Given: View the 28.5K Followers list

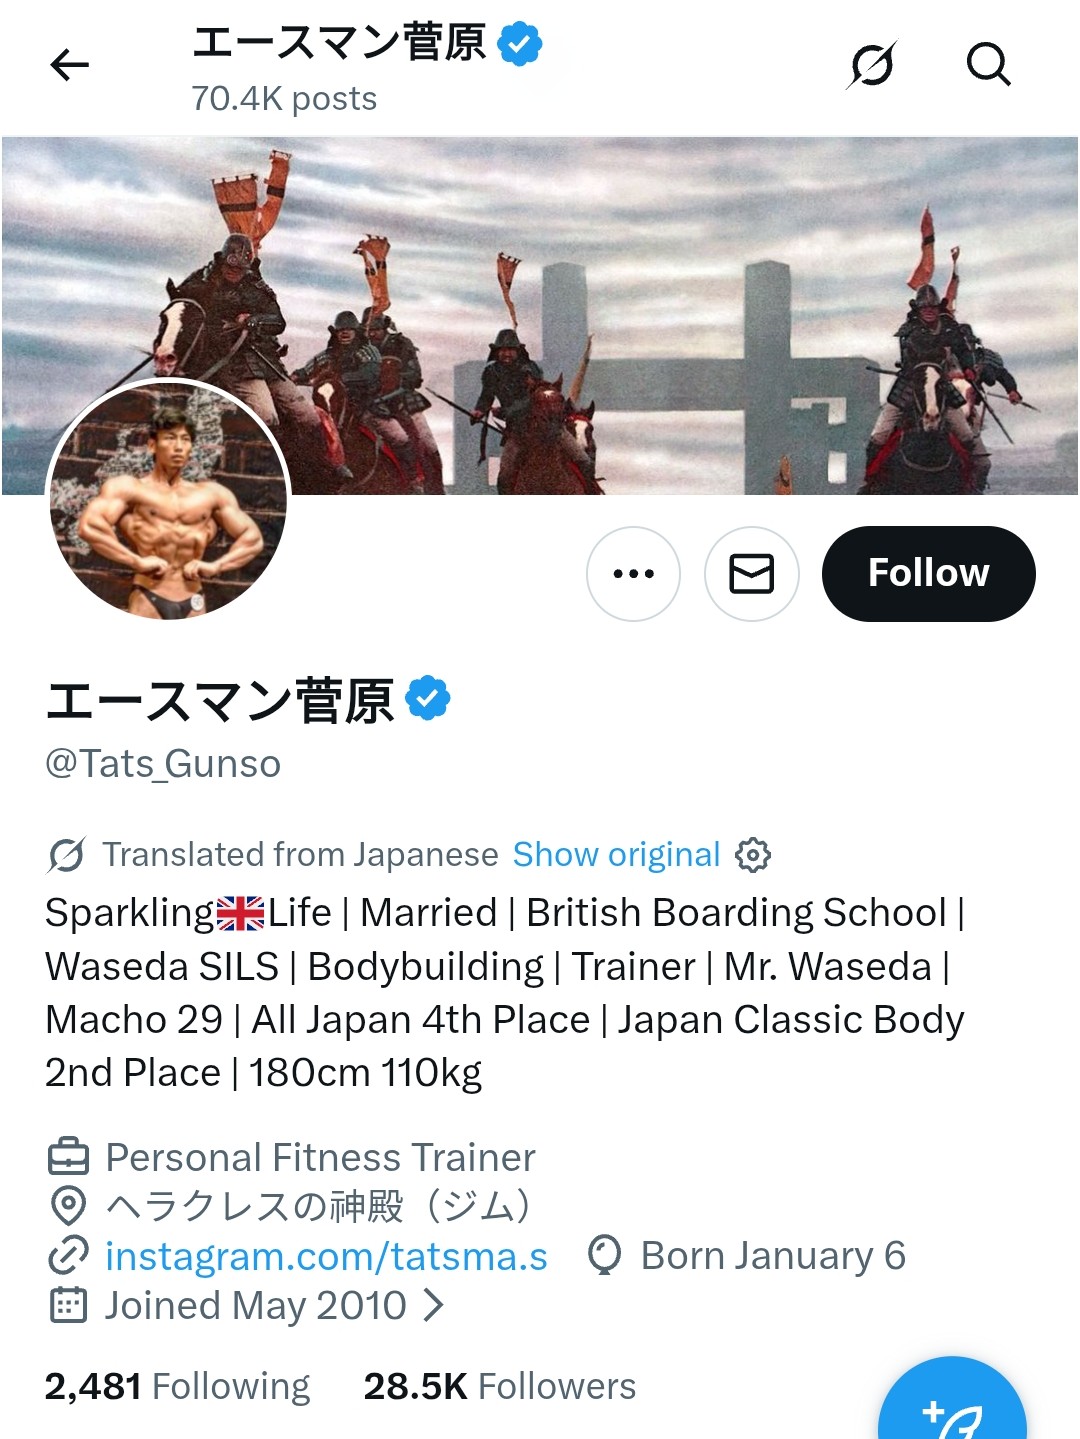Looking at the screenshot, I should pos(500,1386).
